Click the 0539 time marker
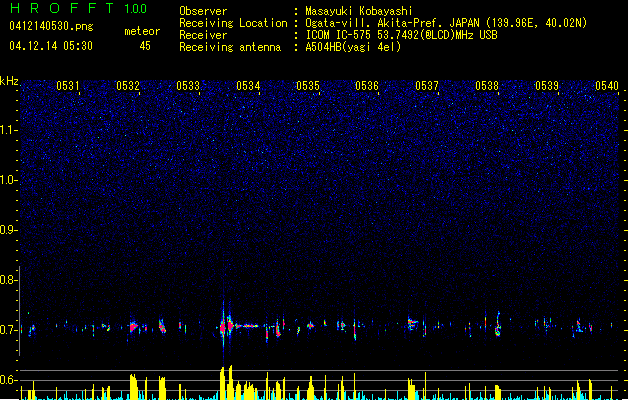Screen dimensions: 629x400 pyautogui.click(x=547, y=85)
